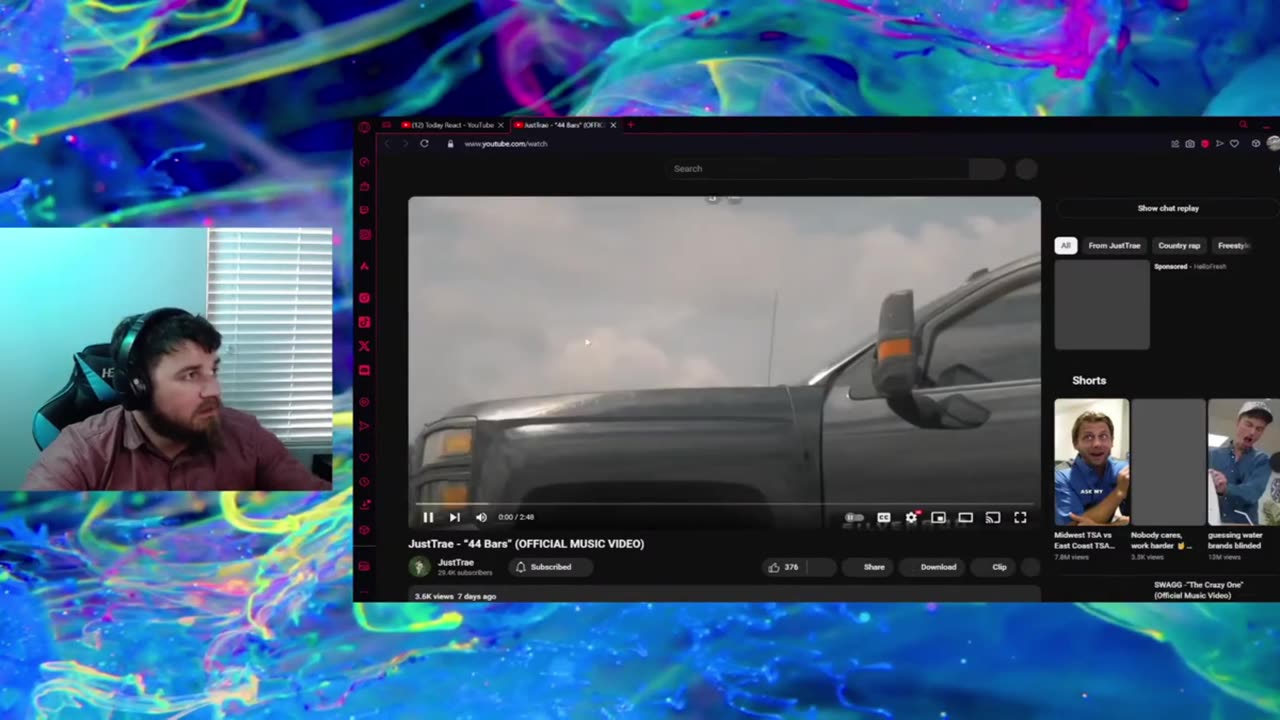Open the HelloFresh sponsored thumbnail

point(1102,305)
